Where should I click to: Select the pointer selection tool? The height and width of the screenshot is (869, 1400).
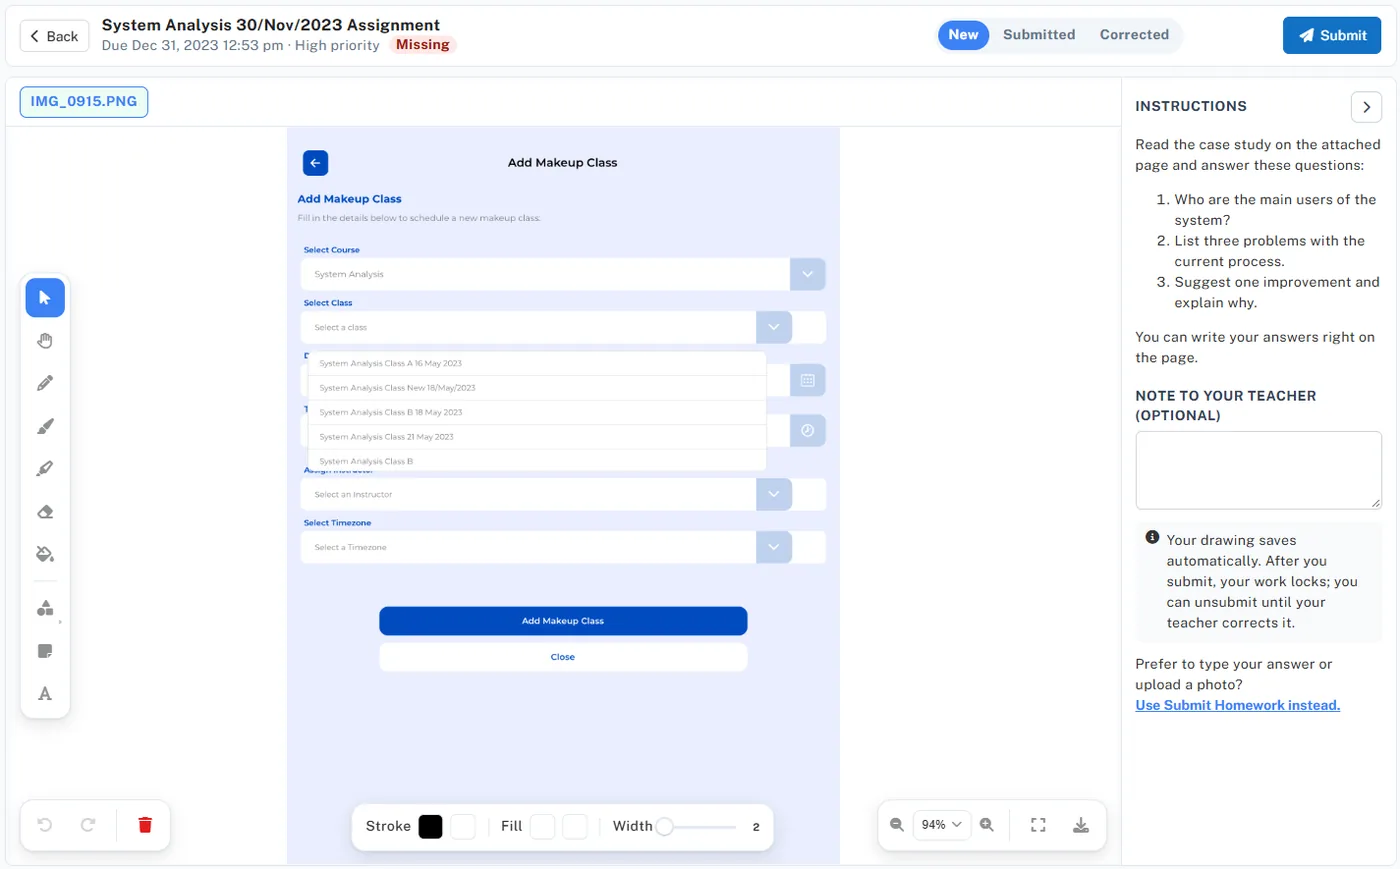(45, 298)
